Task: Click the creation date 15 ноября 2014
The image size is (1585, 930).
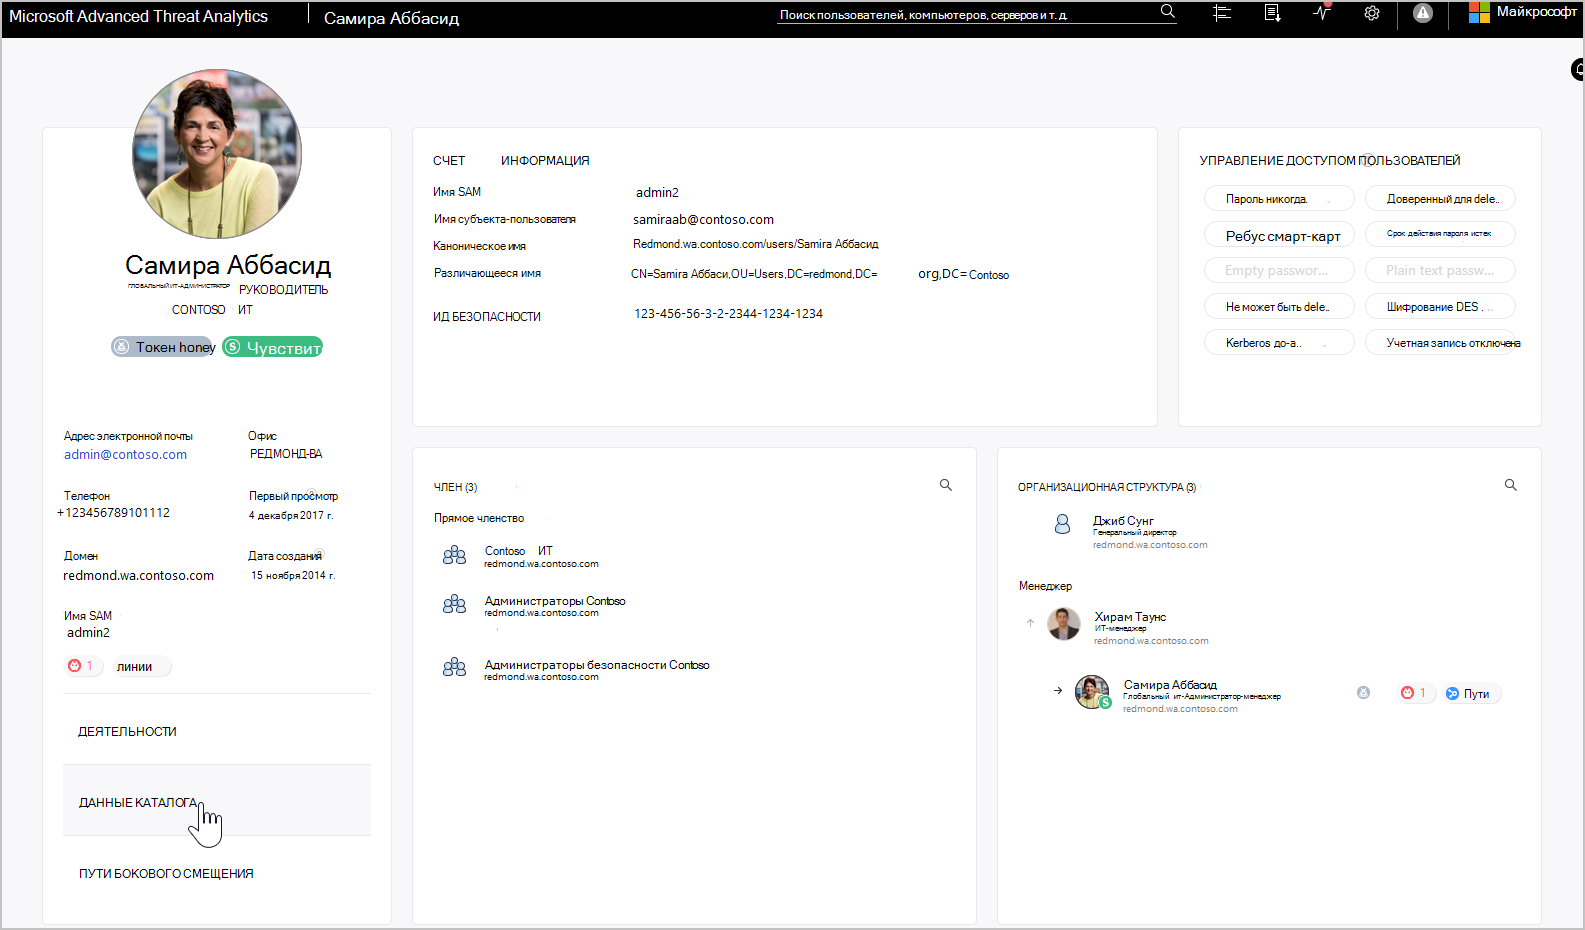Action: 293,576
